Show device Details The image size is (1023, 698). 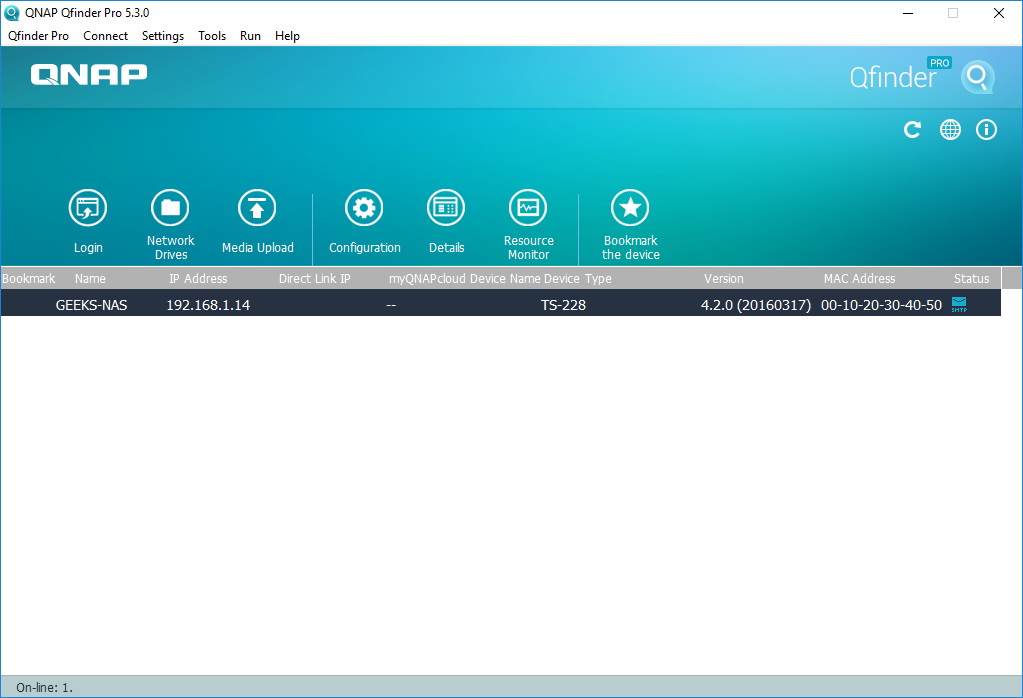point(446,209)
